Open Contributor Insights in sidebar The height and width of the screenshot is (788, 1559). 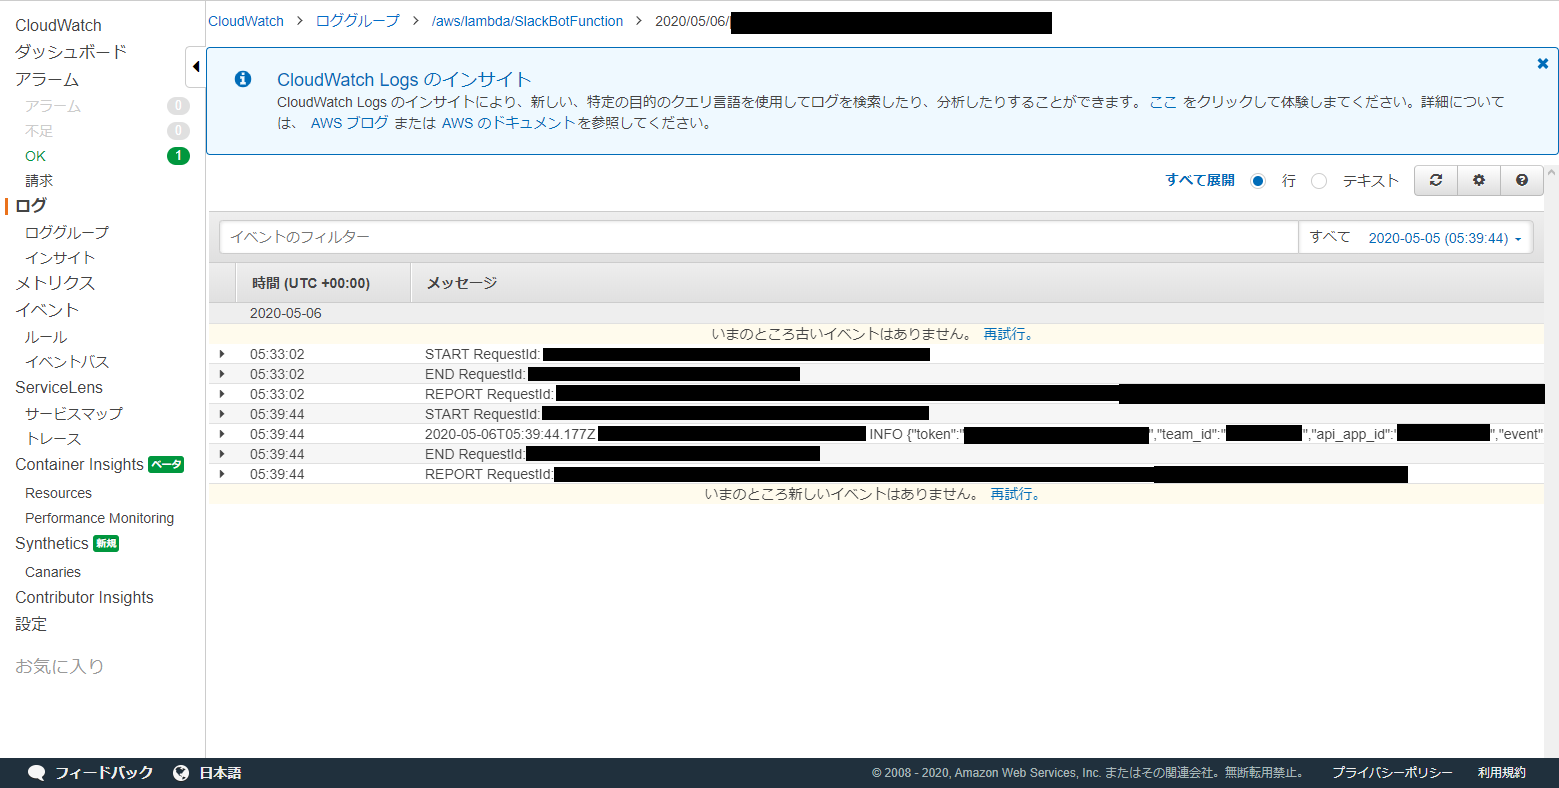pos(84,597)
